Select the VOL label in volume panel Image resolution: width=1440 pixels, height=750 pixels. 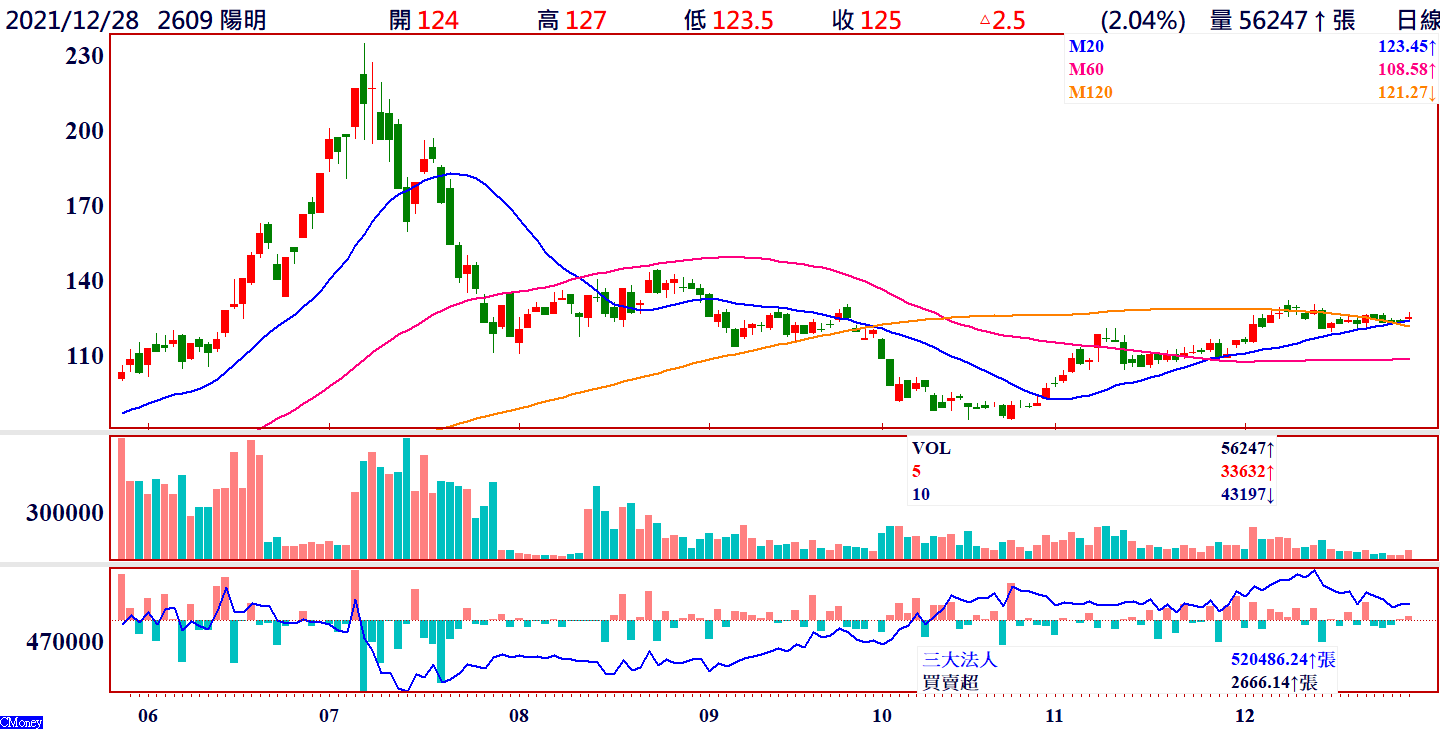931,448
